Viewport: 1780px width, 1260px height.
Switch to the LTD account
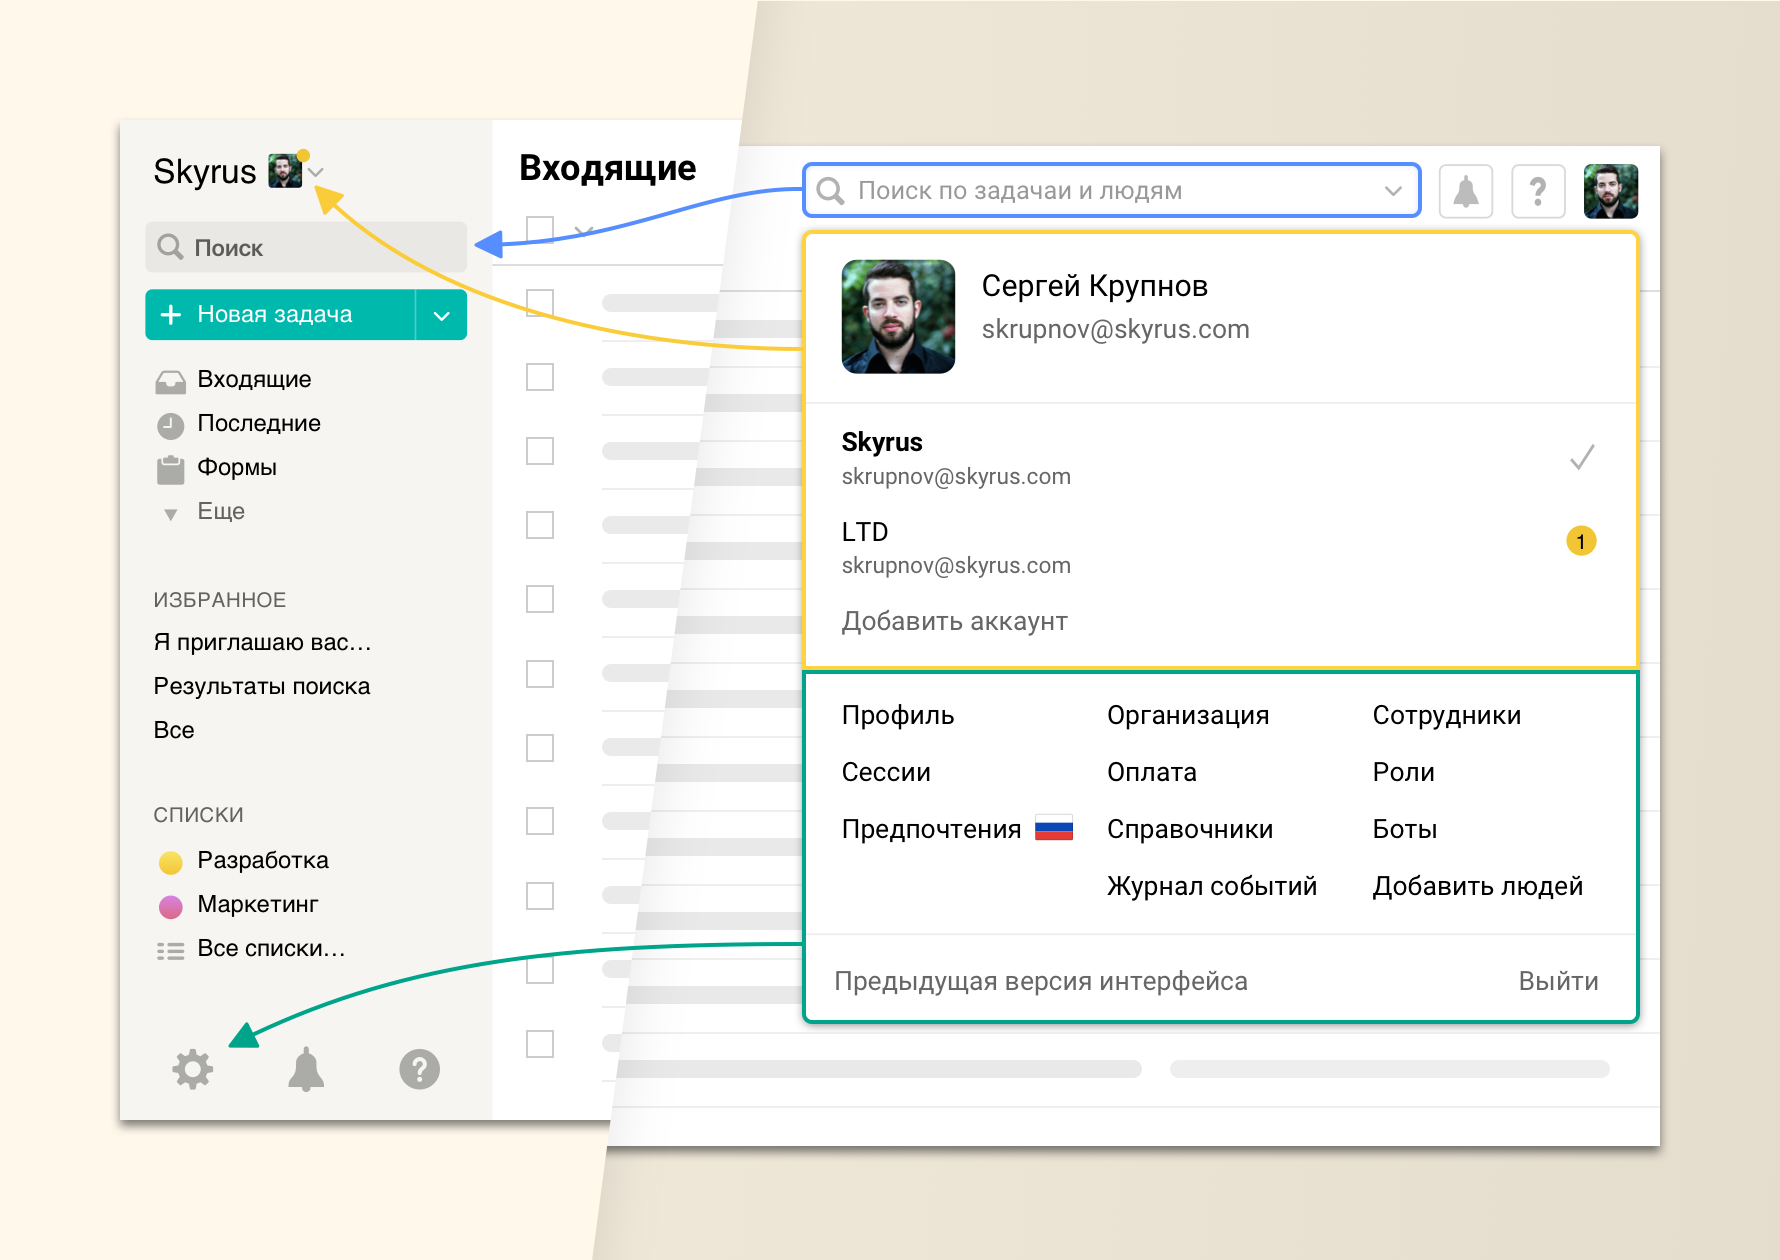coord(1220,547)
